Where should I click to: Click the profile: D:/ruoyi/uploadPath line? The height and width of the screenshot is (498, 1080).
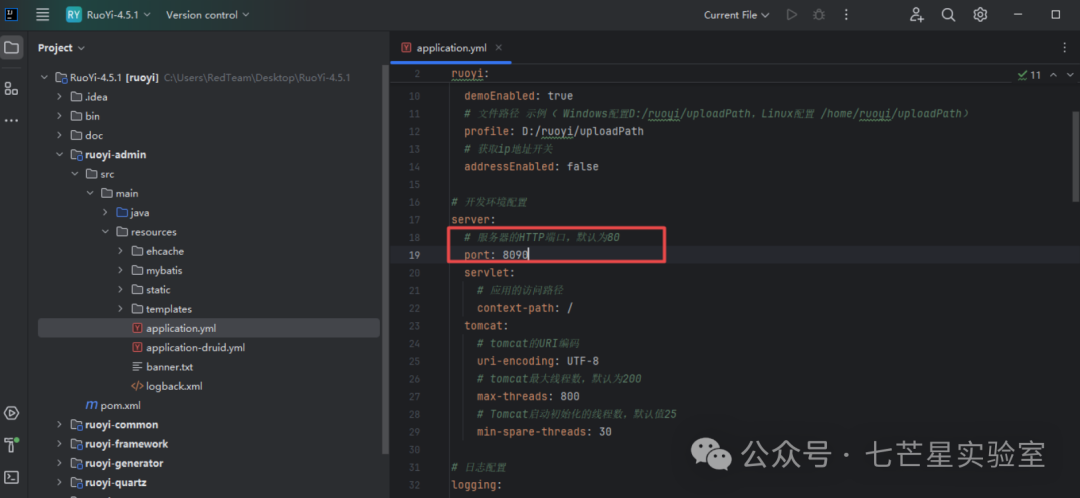pyautogui.click(x=554, y=131)
